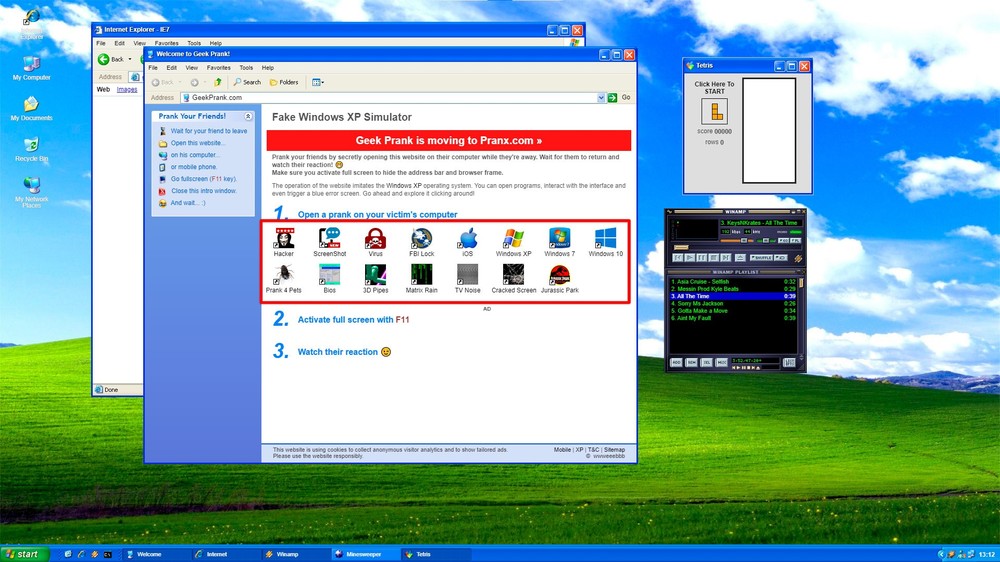
Task: Collapse the Prank Your Friends panel
Action: click(x=248, y=117)
